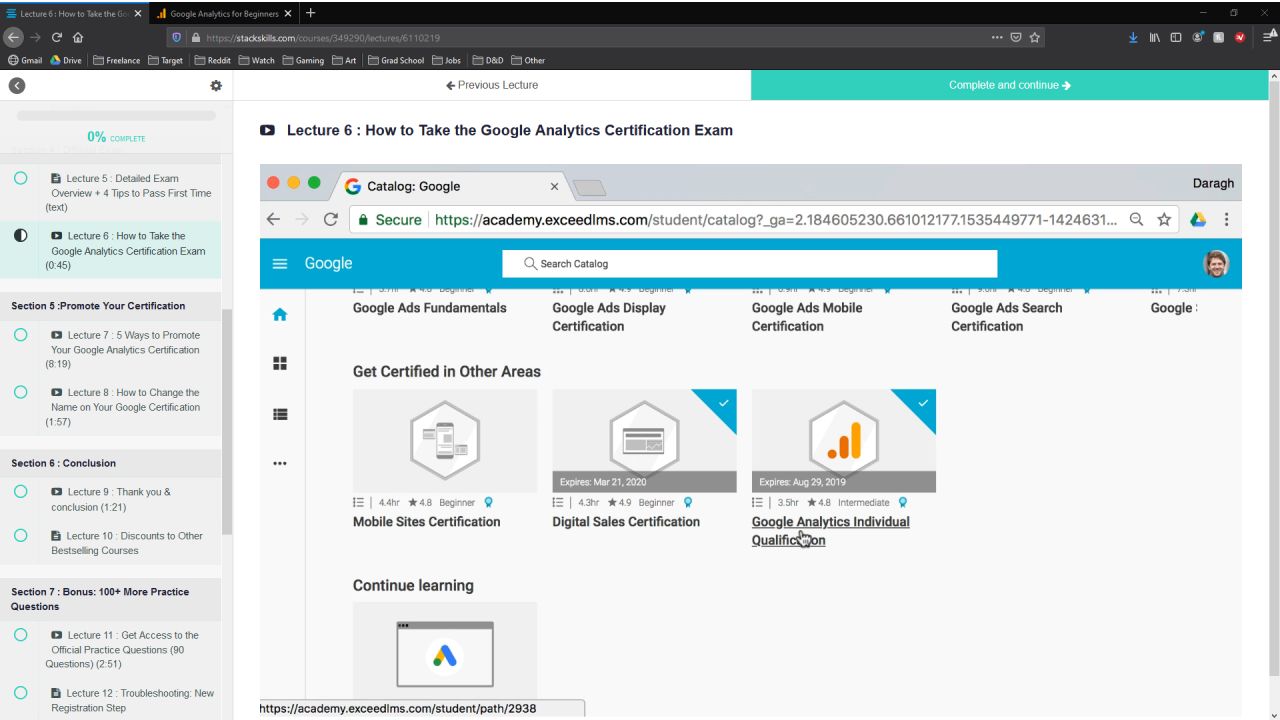The image size is (1280, 720).
Task: Toggle completion circle for Lecture 8
Action: (x=20, y=392)
